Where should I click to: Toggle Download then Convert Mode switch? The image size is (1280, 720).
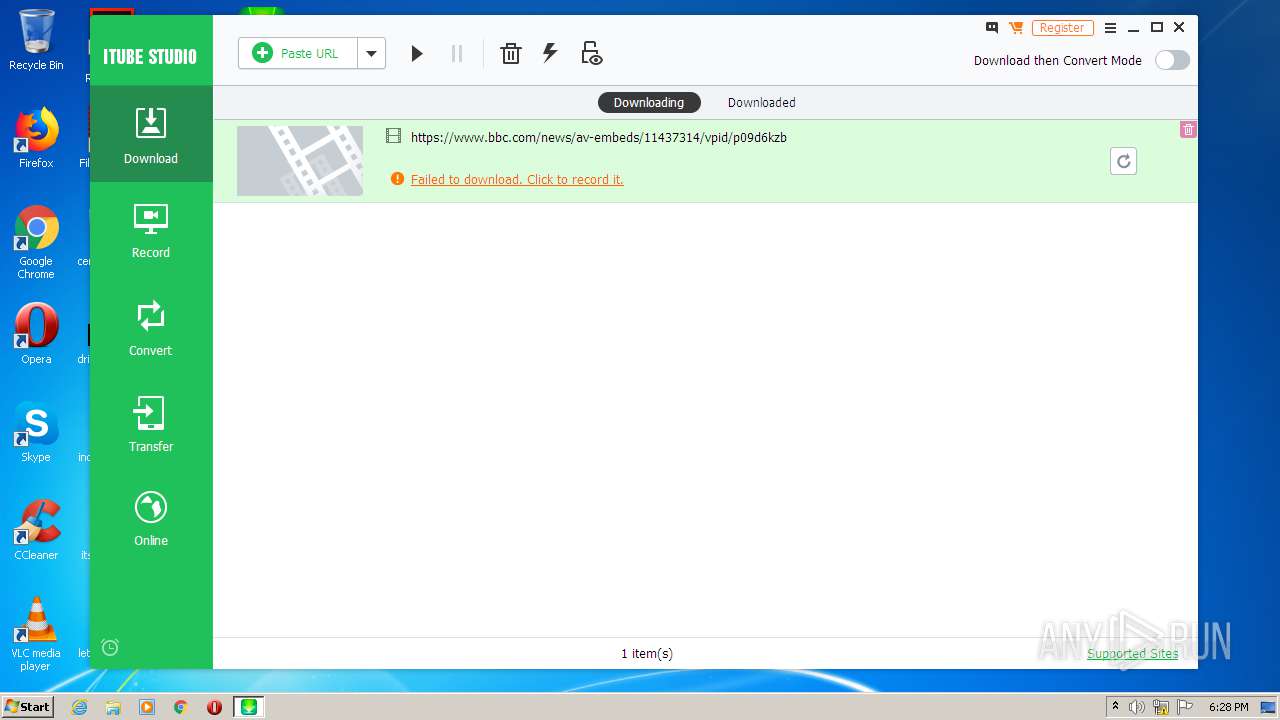click(x=1172, y=60)
